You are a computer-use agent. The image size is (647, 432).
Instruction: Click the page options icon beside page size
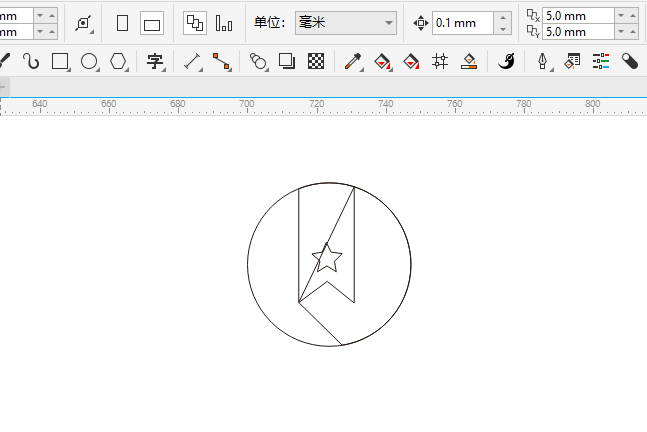[84, 24]
